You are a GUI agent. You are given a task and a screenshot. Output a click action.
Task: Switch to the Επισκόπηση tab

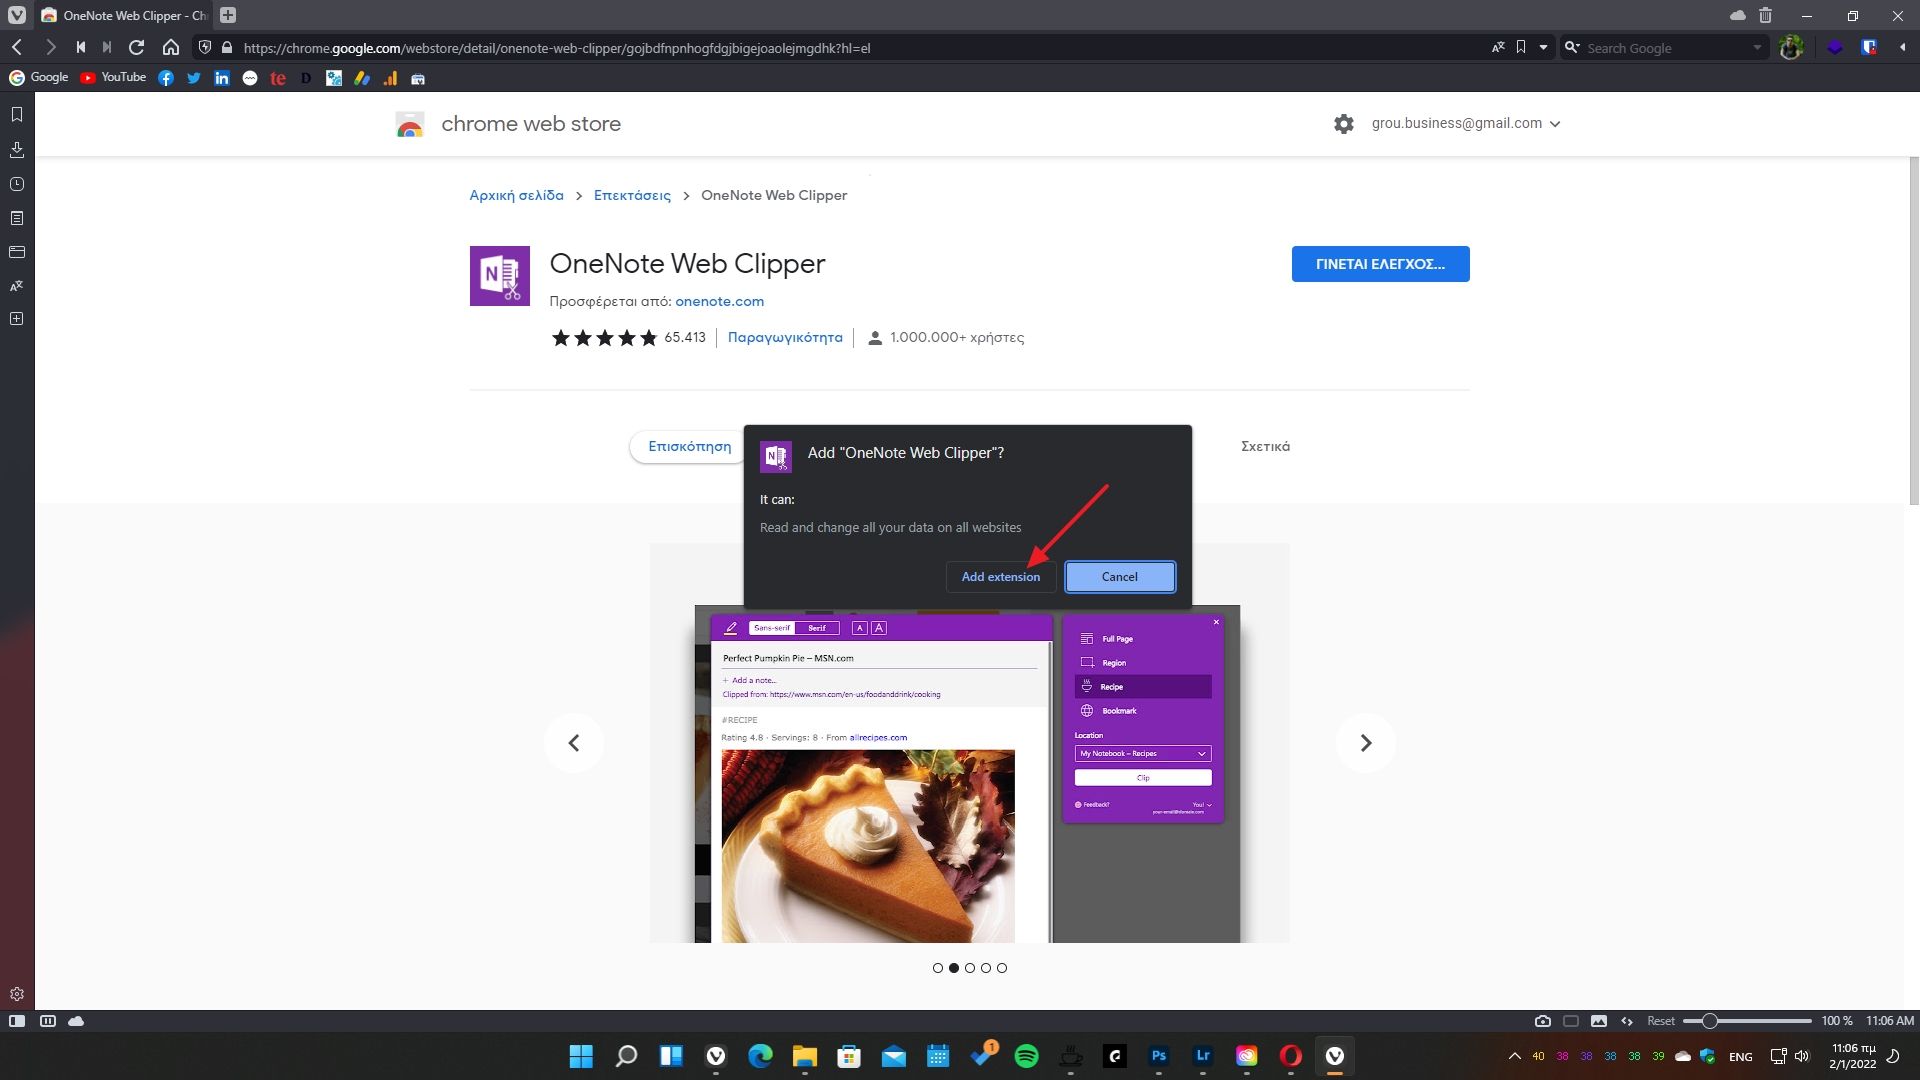[x=689, y=446]
